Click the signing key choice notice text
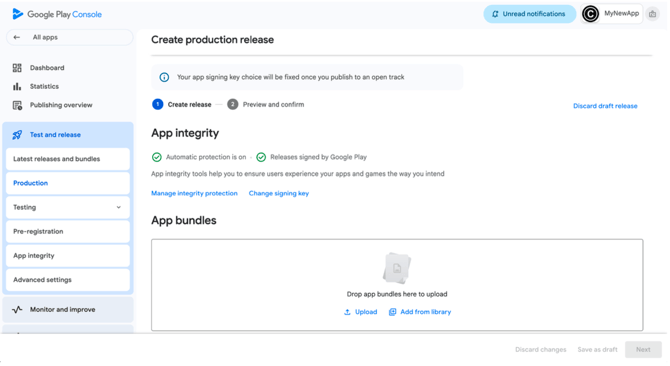 point(291,77)
